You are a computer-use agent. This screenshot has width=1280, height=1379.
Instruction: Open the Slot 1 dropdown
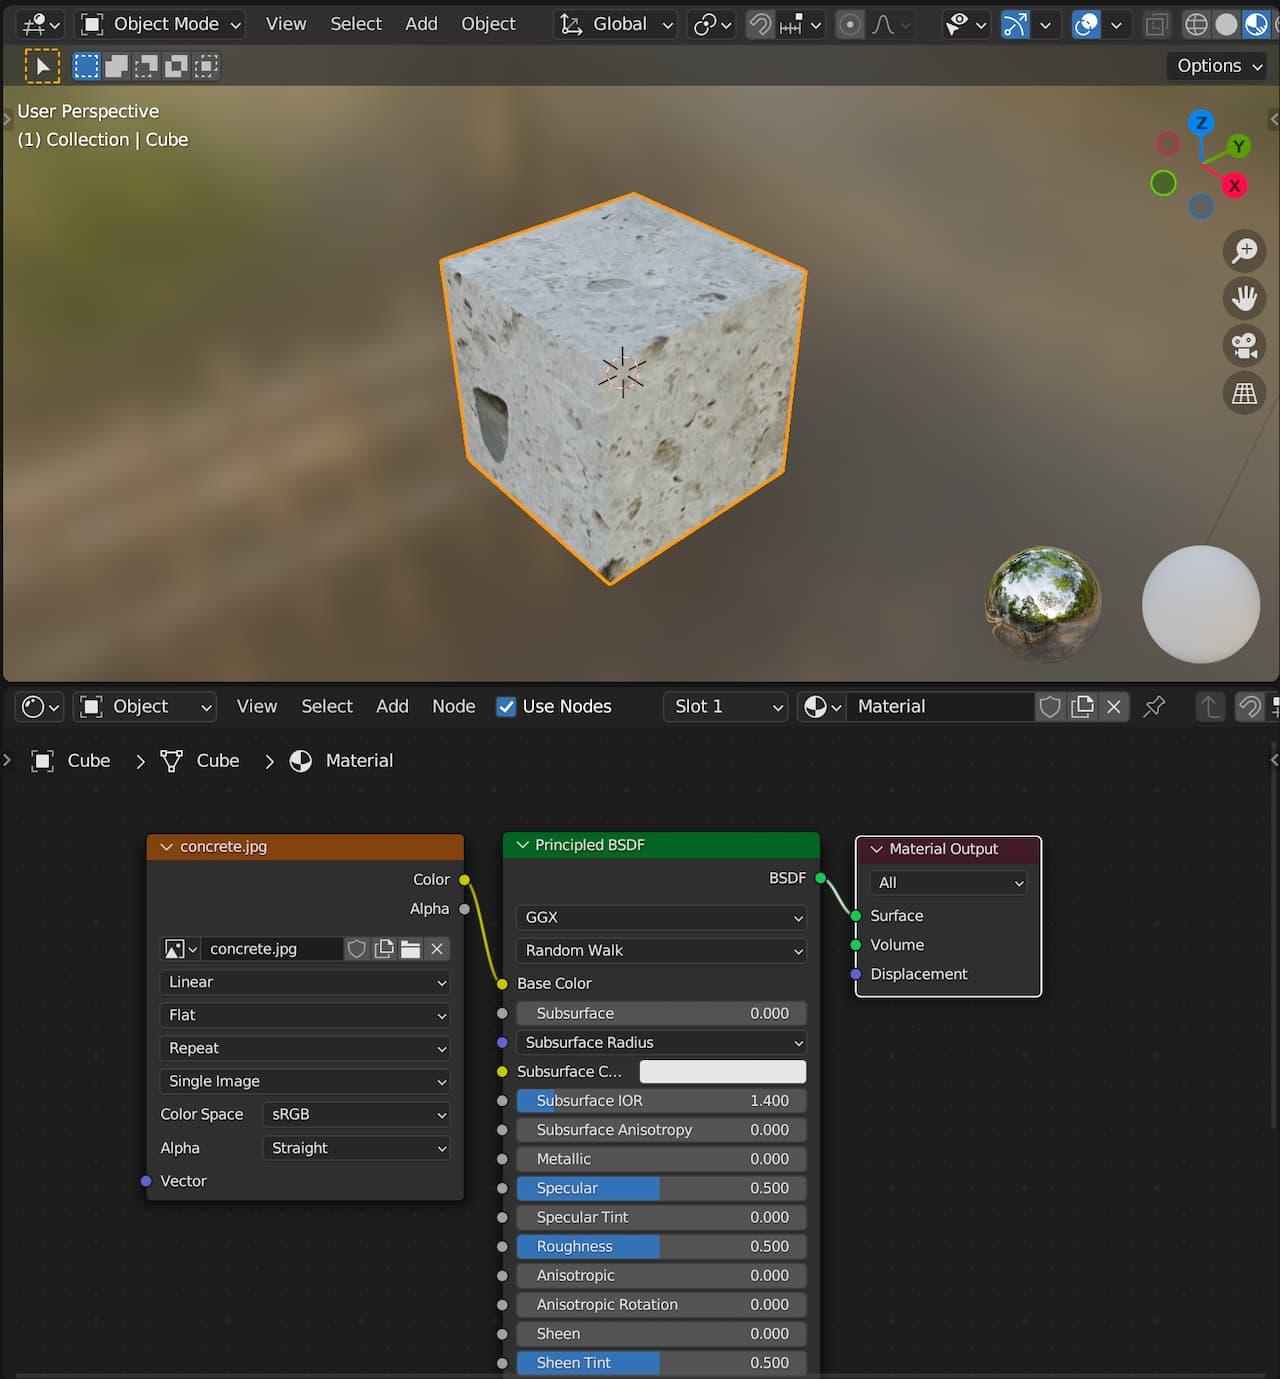tap(727, 707)
